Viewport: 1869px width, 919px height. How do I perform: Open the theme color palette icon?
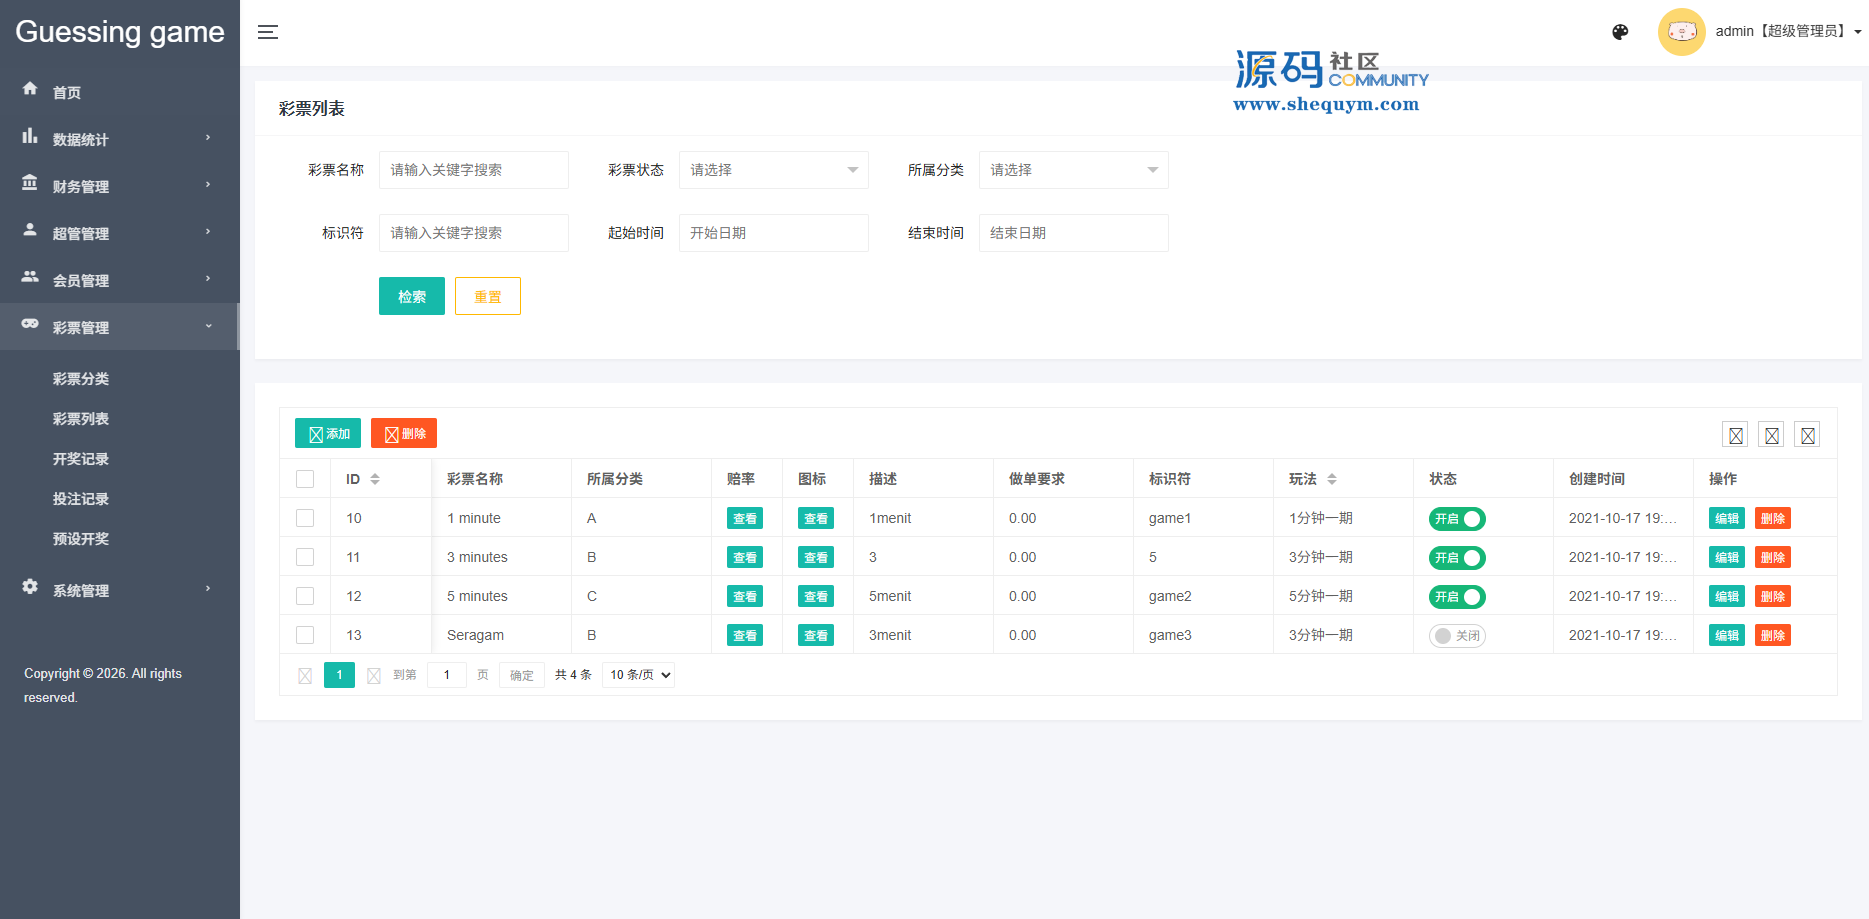[1620, 32]
